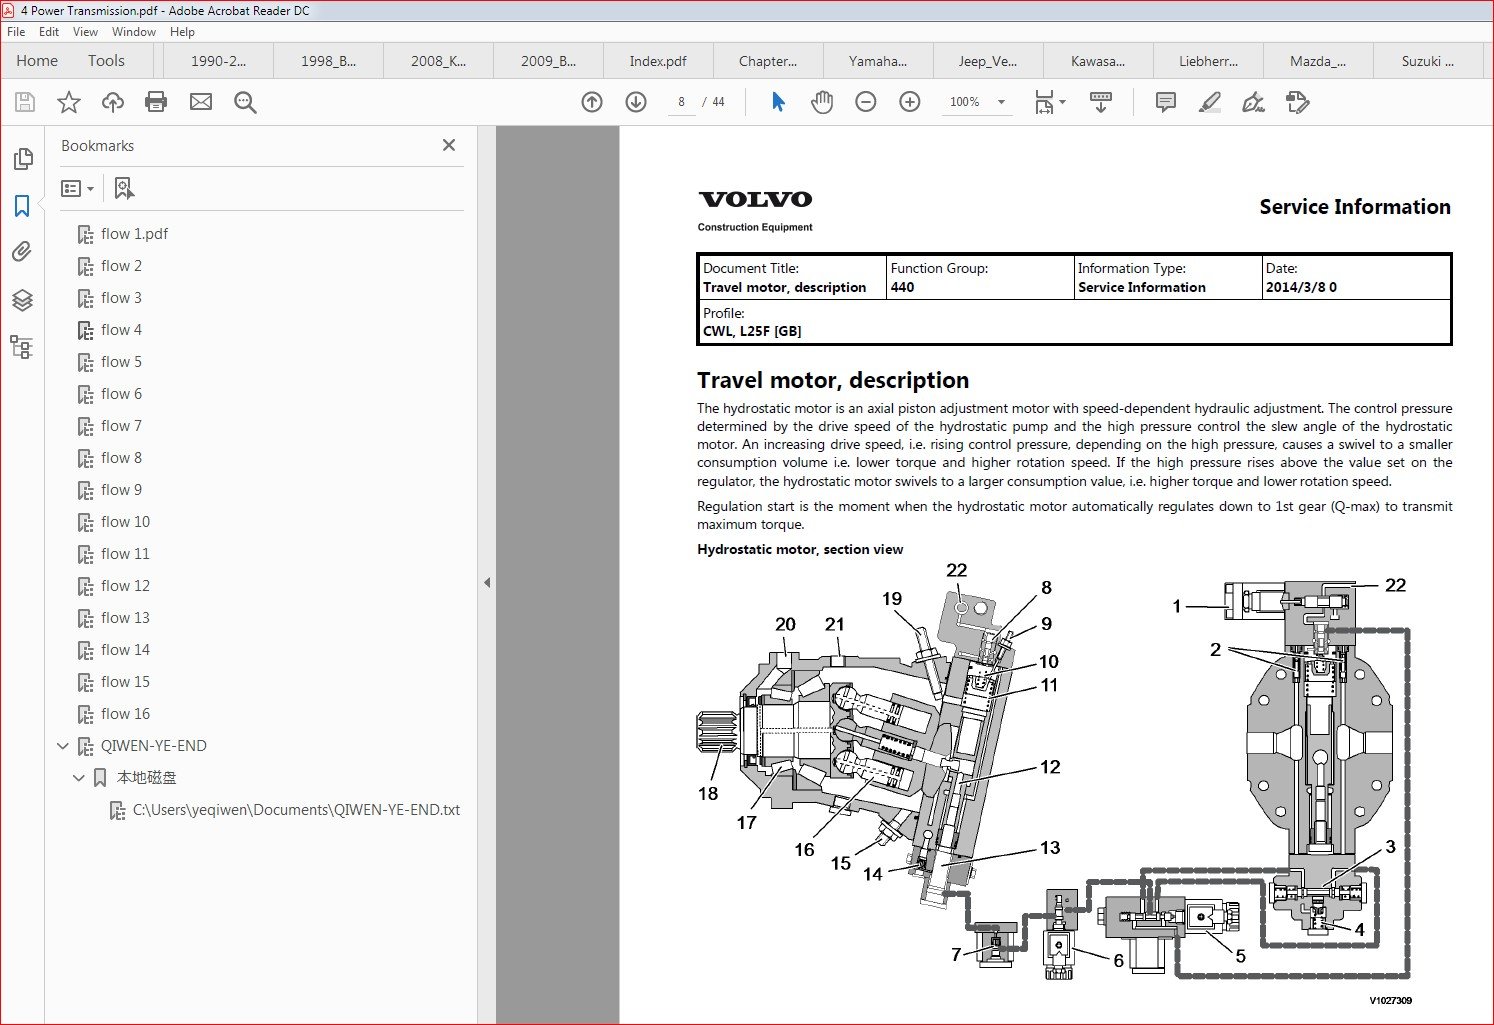
Task: Click the Travel motor, description heading
Action: (833, 380)
